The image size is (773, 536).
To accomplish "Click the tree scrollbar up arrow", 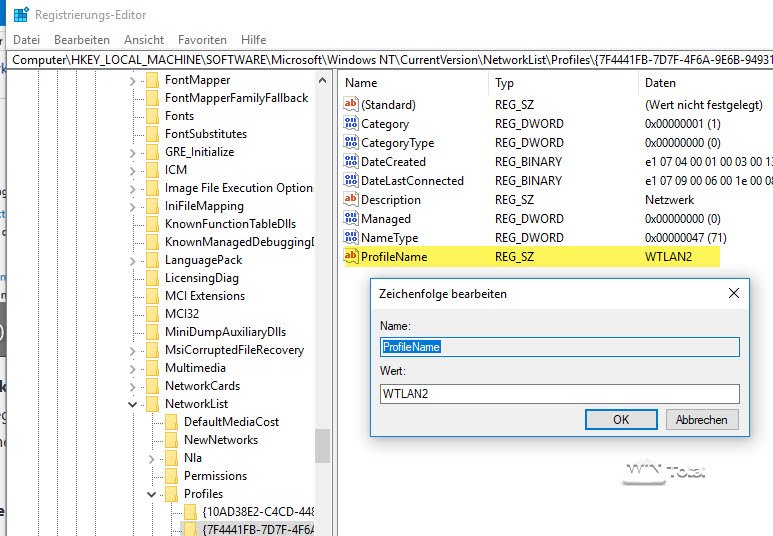I will point(322,80).
